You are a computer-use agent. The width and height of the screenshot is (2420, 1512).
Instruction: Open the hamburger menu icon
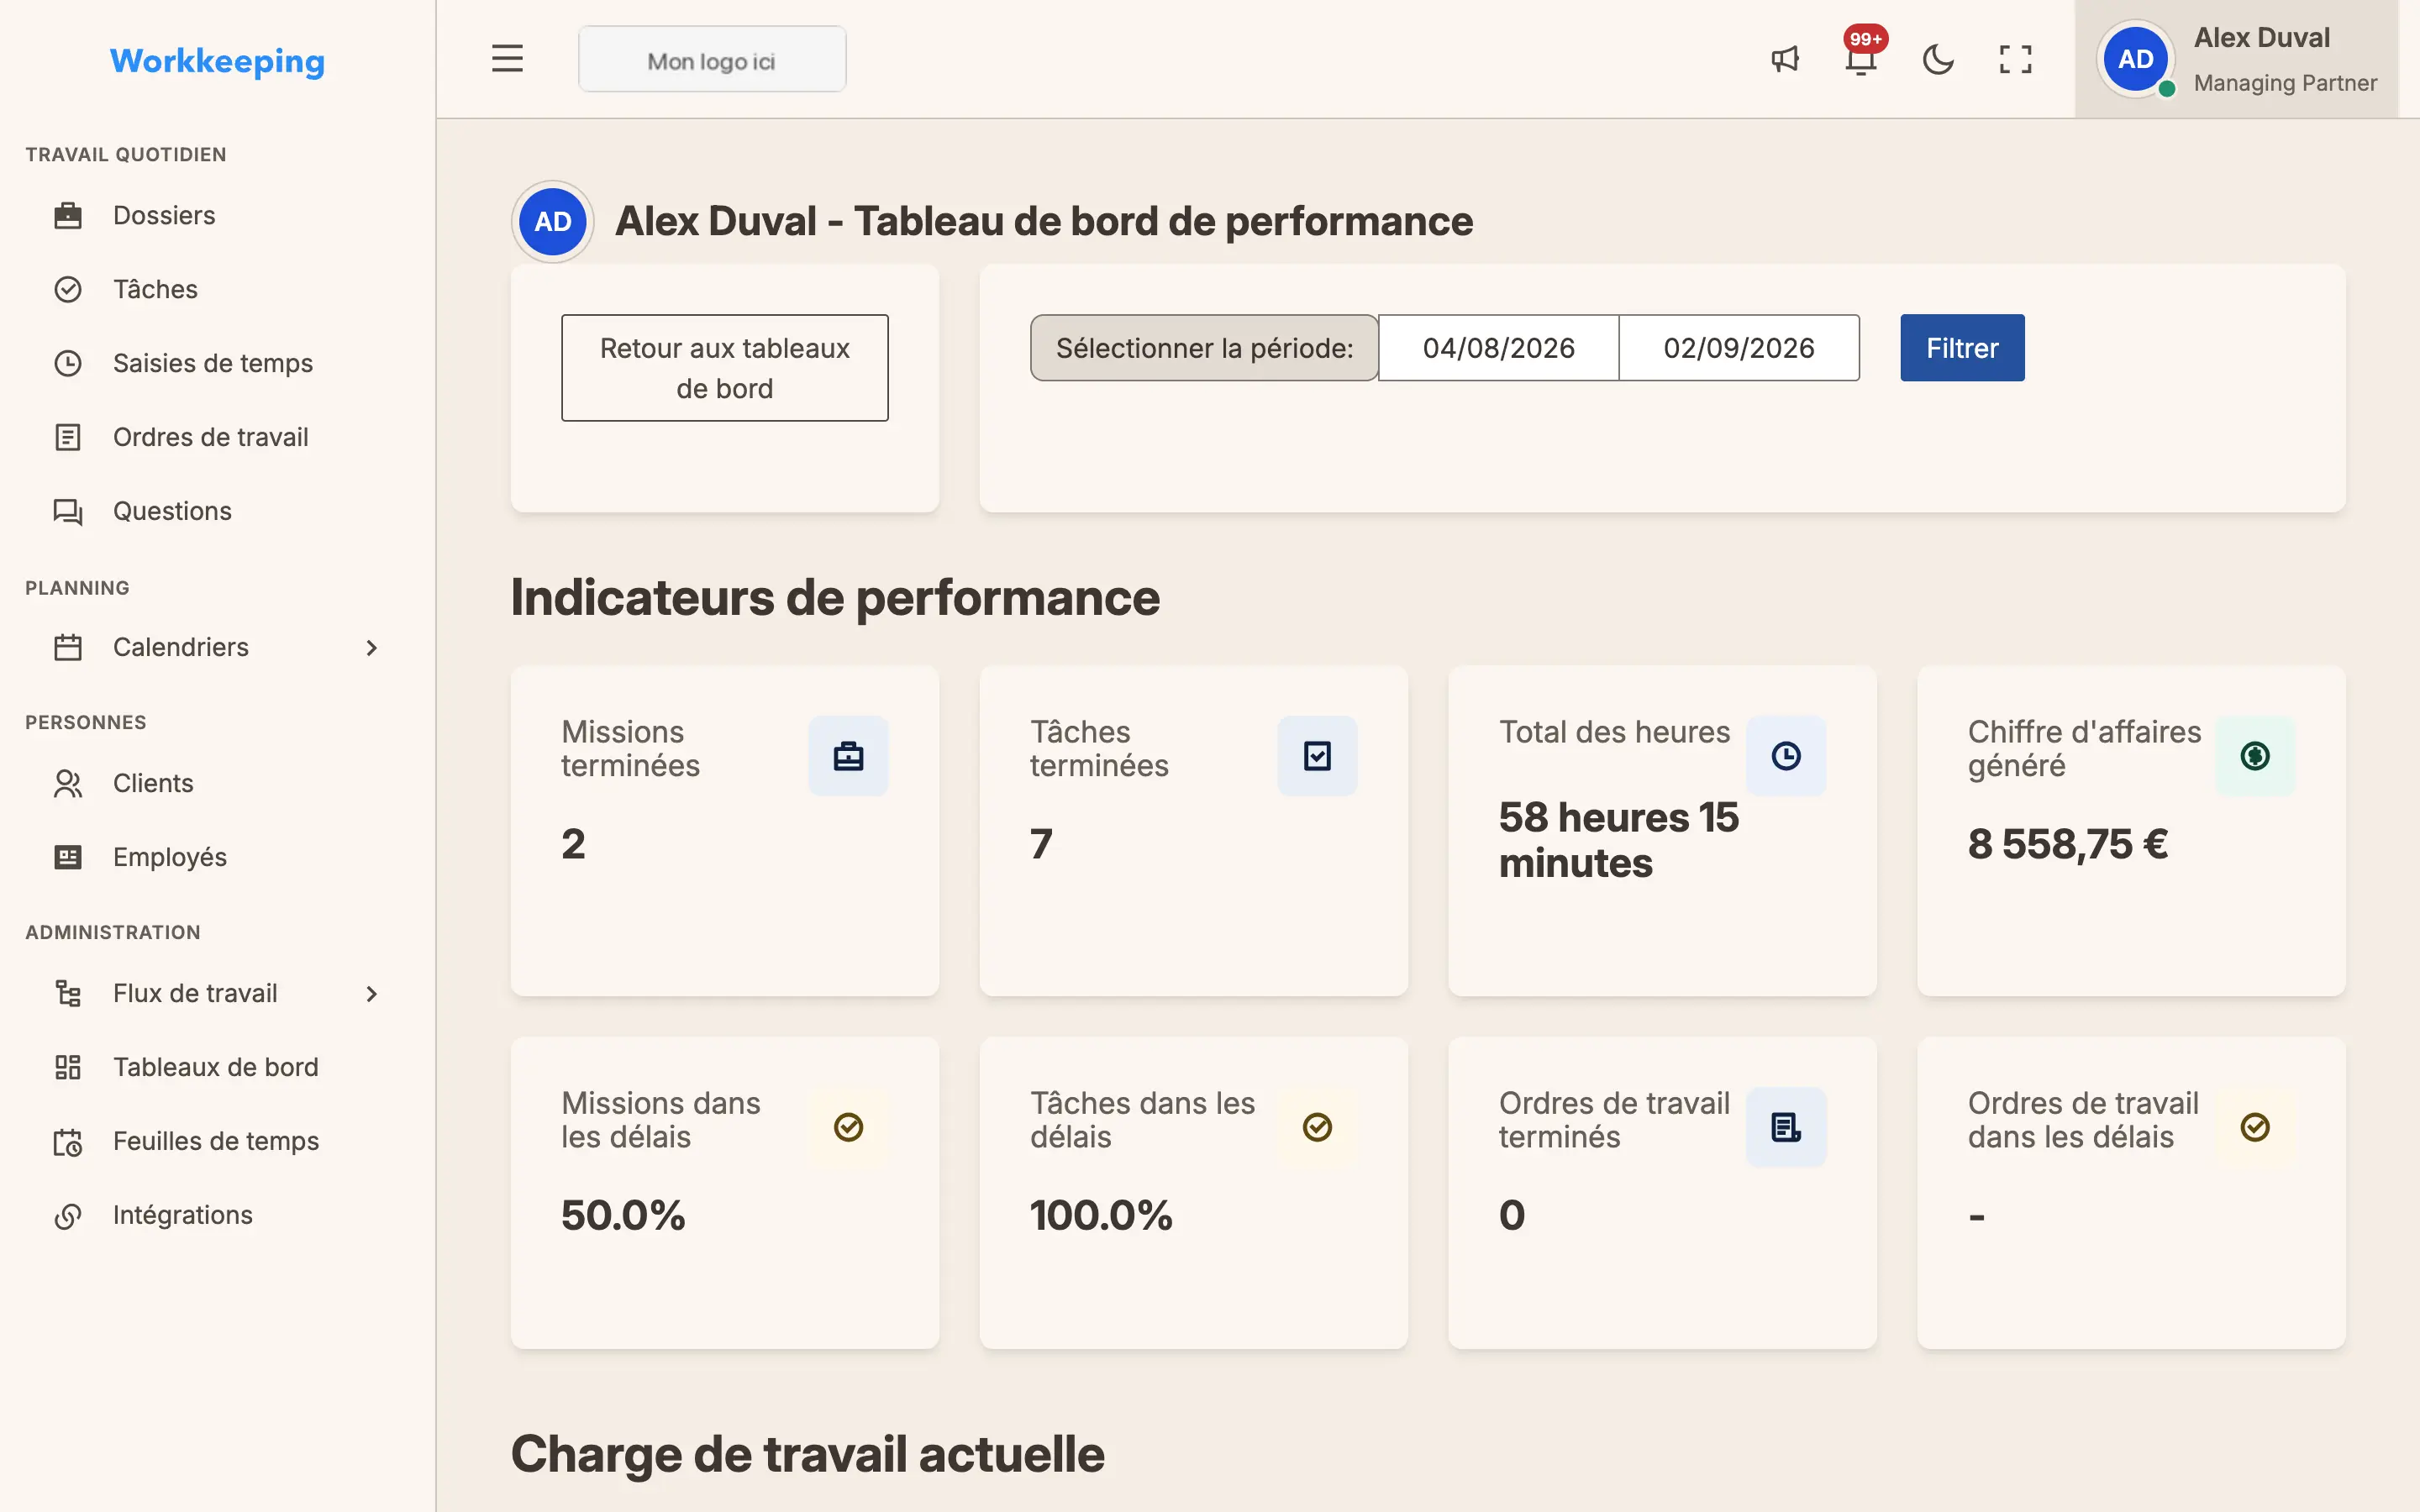coord(507,59)
